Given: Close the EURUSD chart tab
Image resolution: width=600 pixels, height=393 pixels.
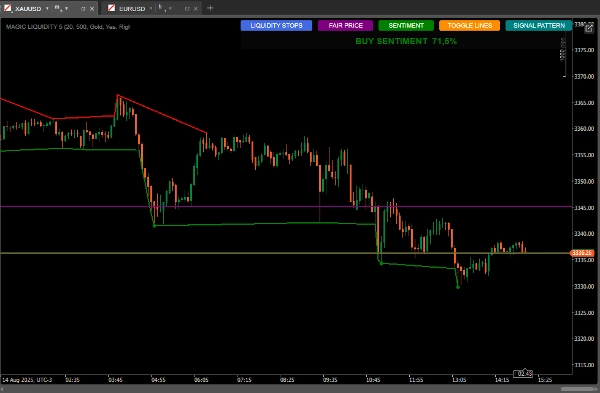Looking at the screenshot, I should click(196, 8).
